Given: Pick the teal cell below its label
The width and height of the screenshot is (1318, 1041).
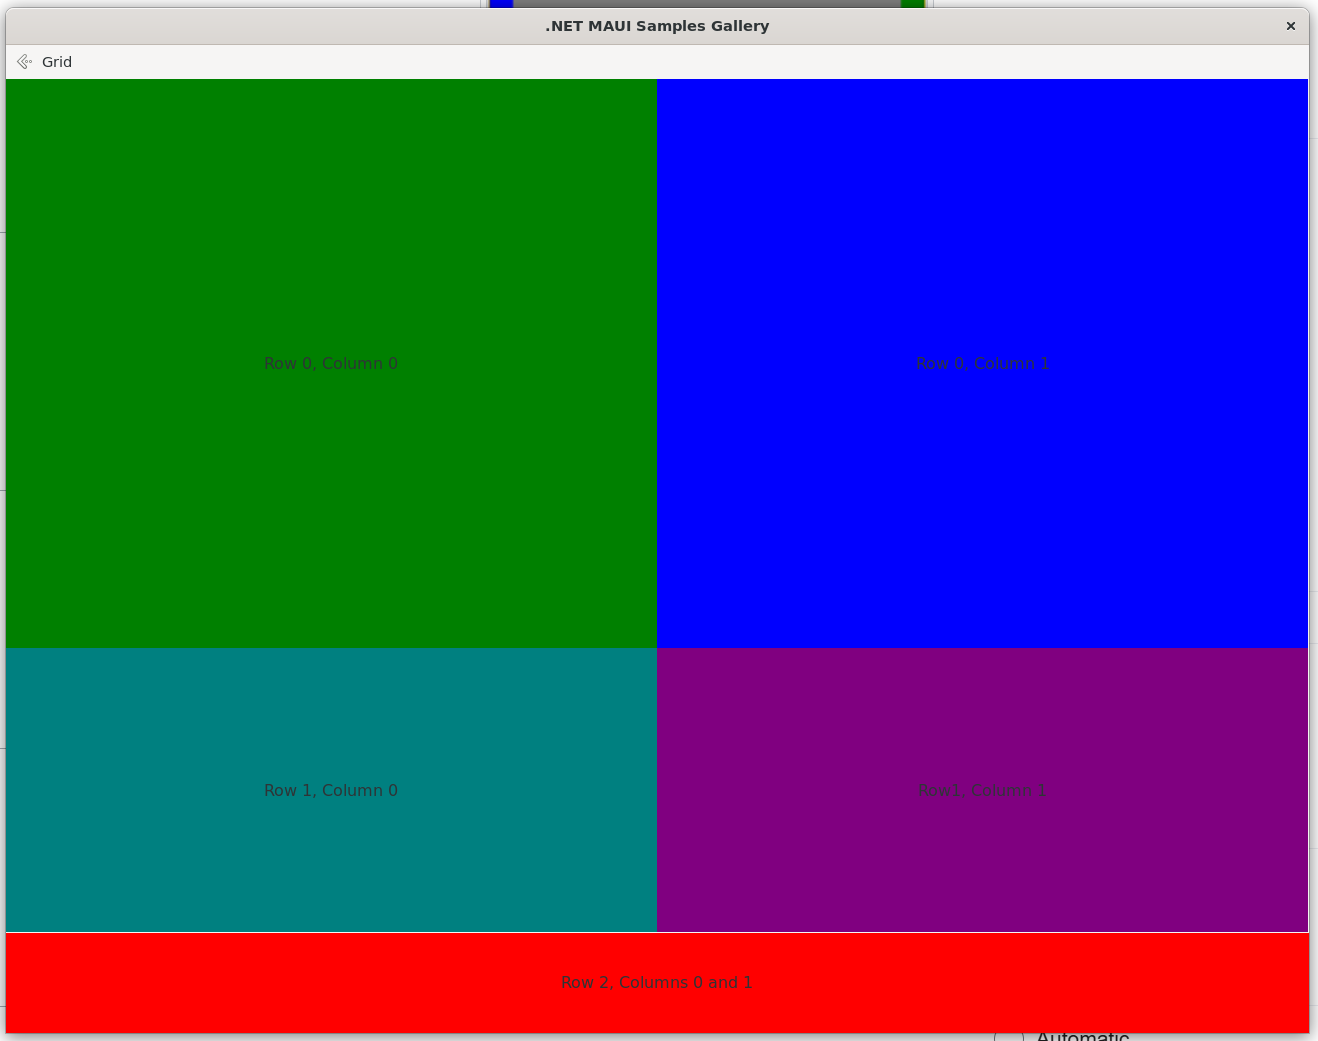Looking at the screenshot, I should click(x=331, y=870).
